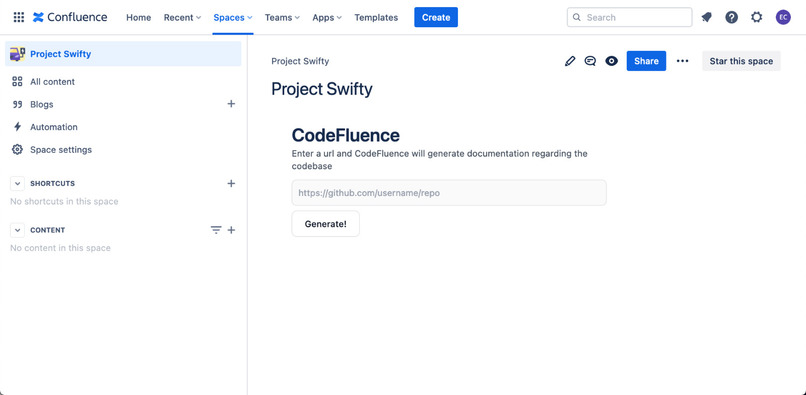Click the Confluence logo

pyautogui.click(x=70, y=17)
